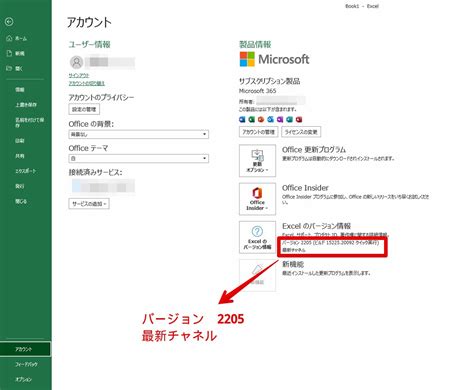Click the Publisher product icon
Viewport: 474px width, 390px height.
click(289, 119)
